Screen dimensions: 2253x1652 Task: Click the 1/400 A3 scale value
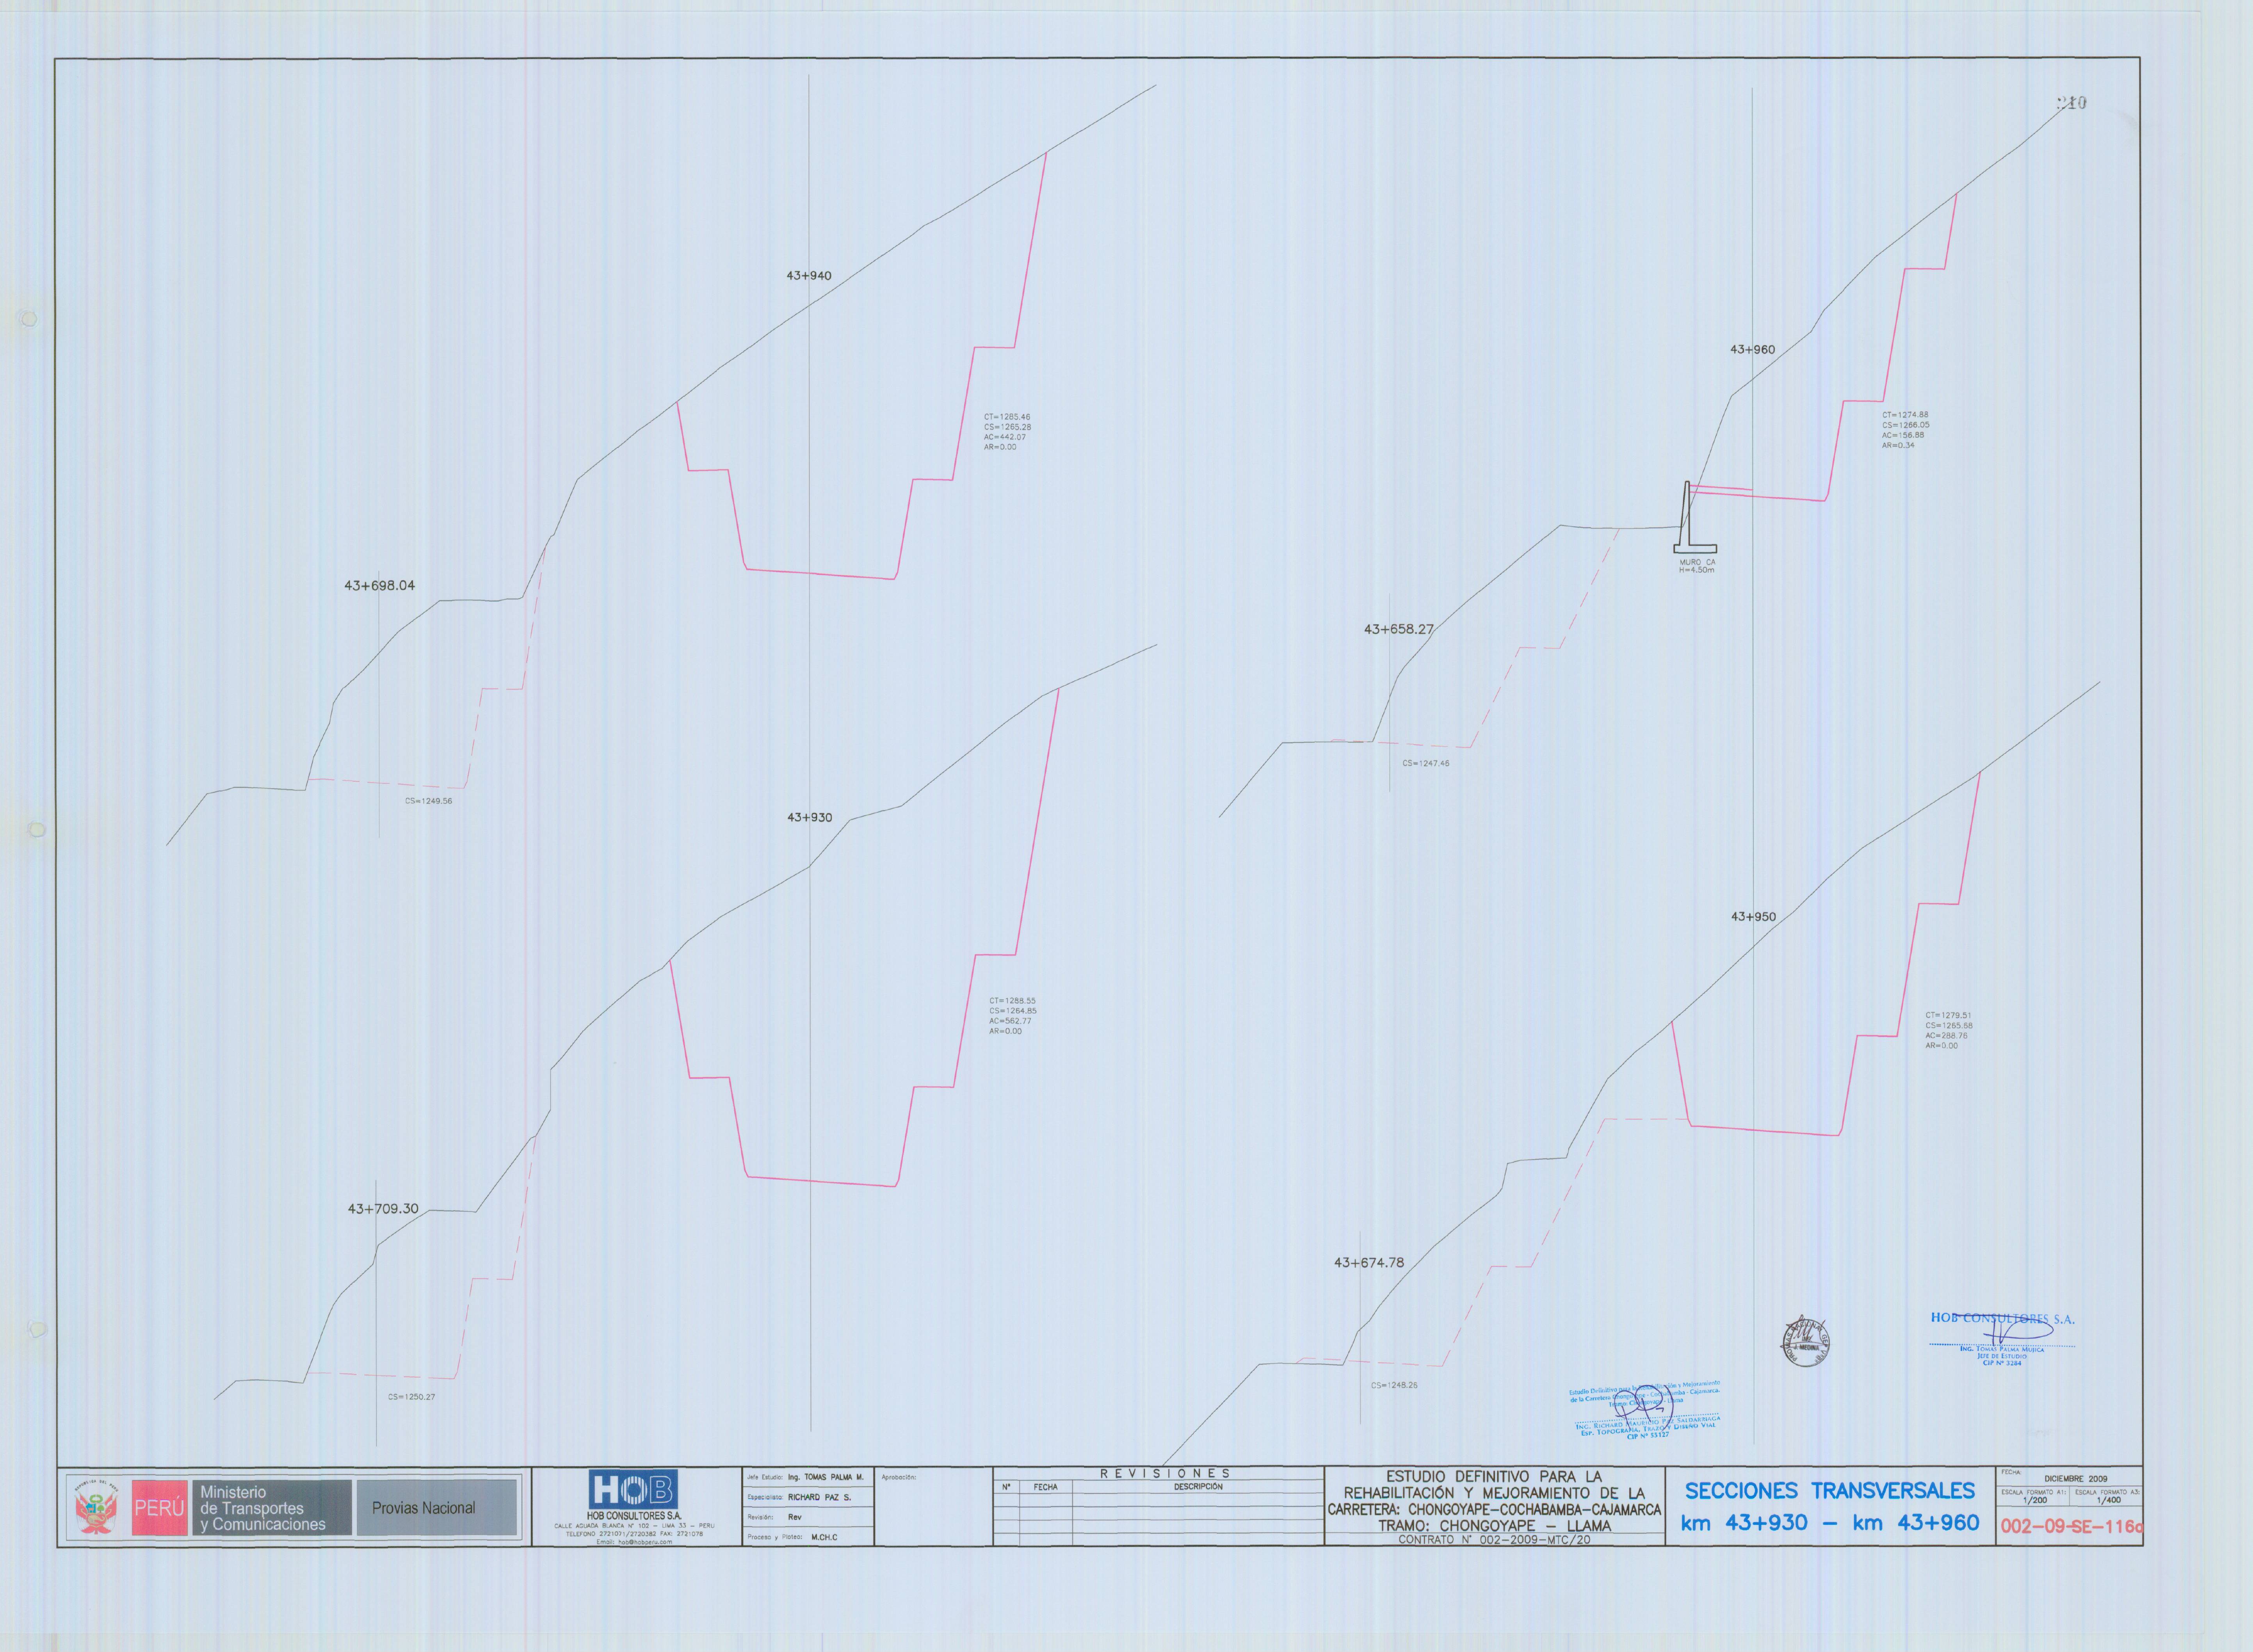click(2108, 1500)
